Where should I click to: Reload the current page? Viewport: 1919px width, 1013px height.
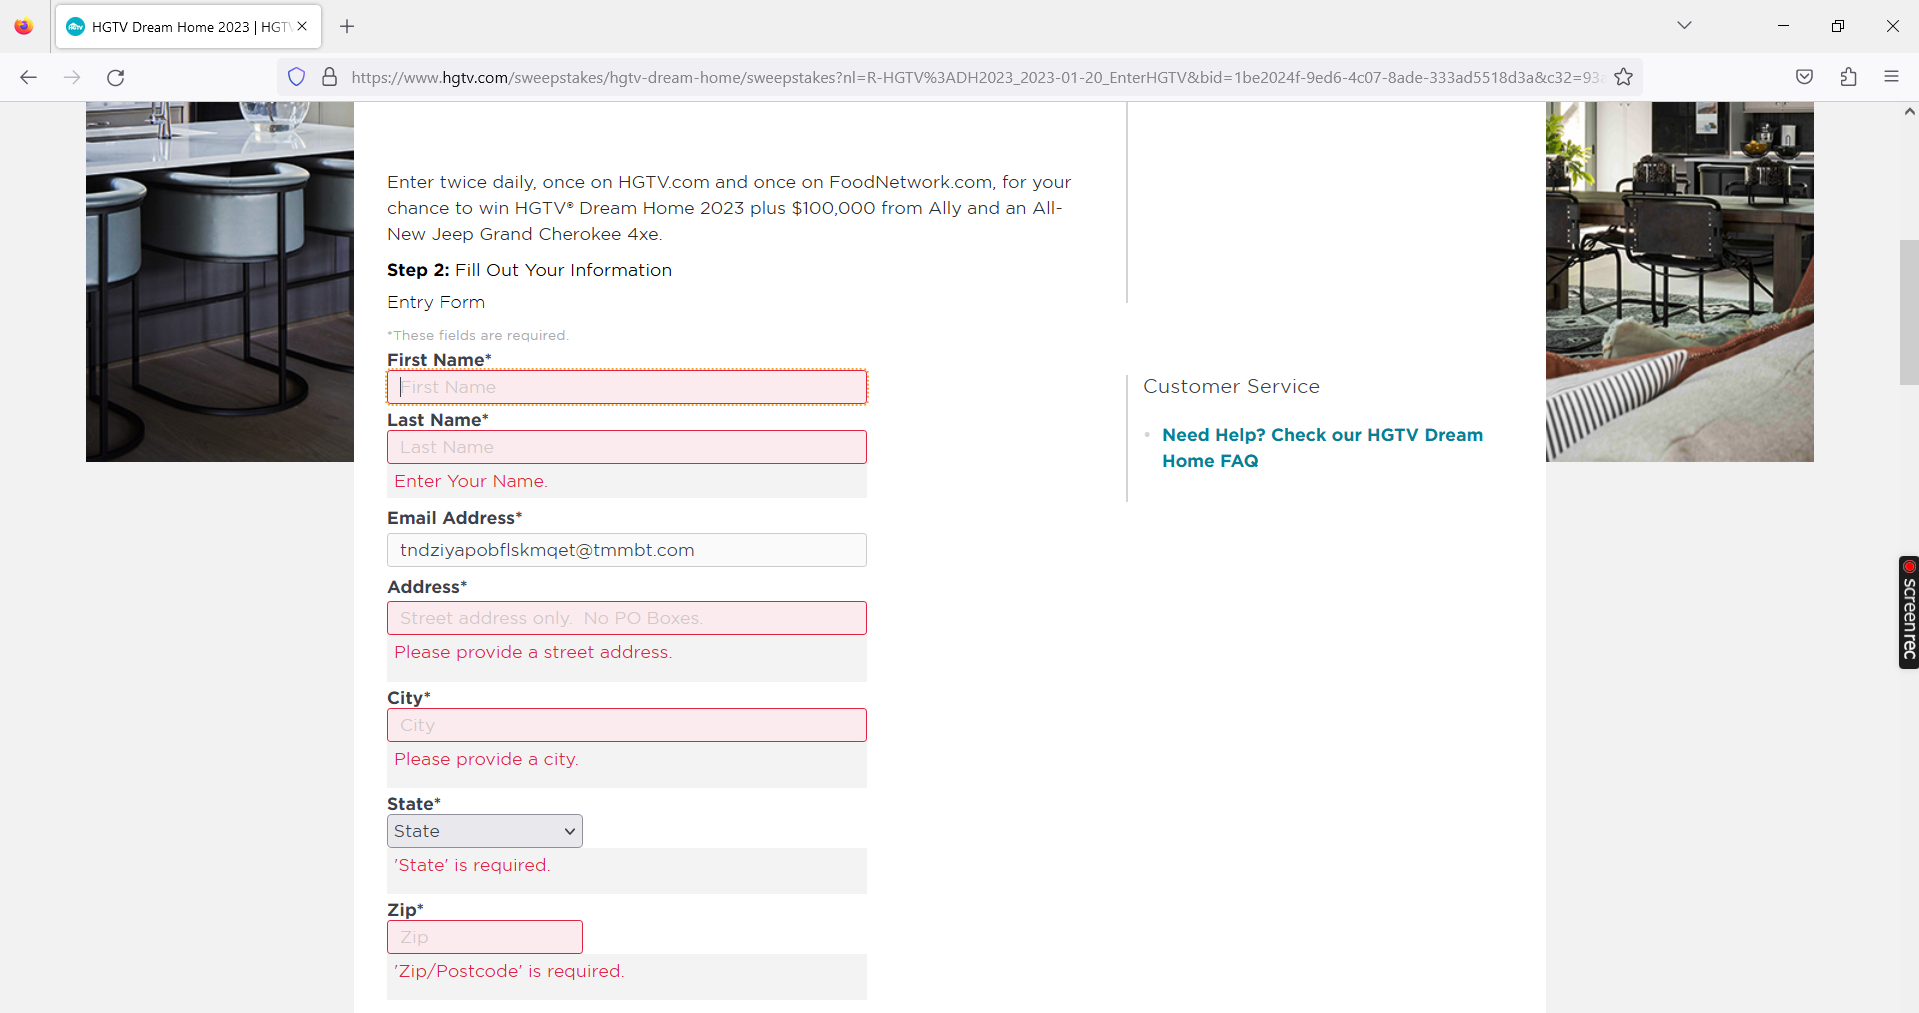pos(115,77)
